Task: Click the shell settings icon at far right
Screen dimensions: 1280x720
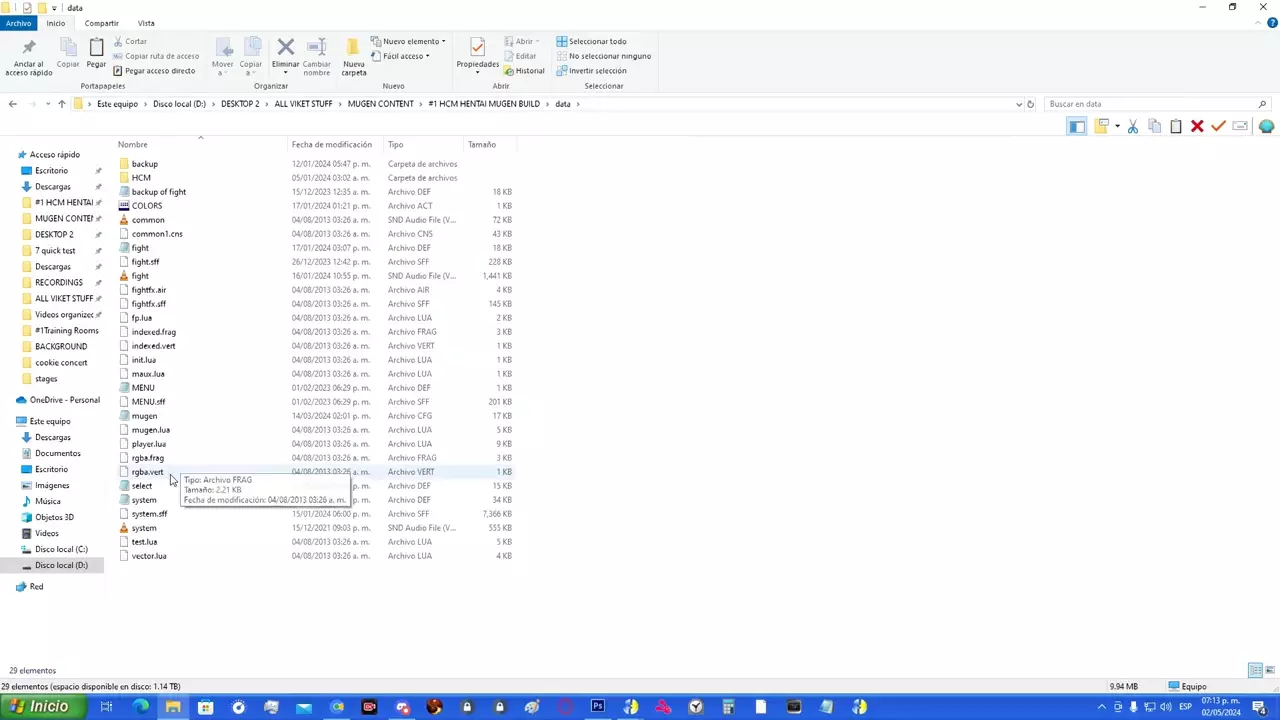Action: [1266, 126]
